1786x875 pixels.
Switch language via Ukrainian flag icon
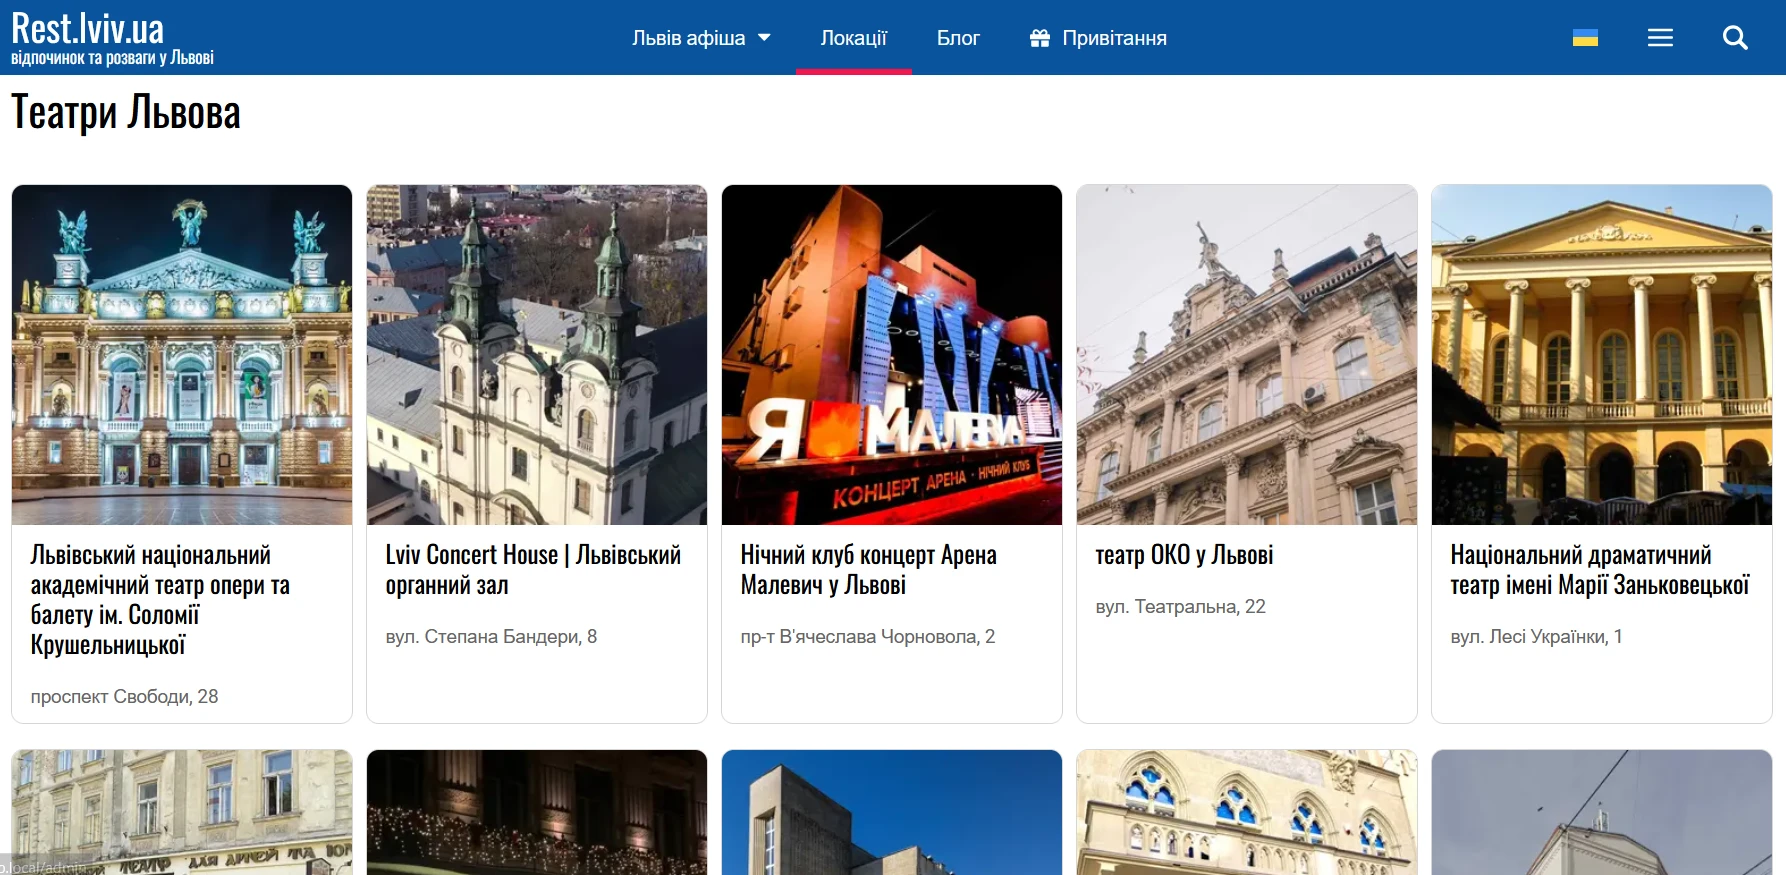coord(1585,38)
